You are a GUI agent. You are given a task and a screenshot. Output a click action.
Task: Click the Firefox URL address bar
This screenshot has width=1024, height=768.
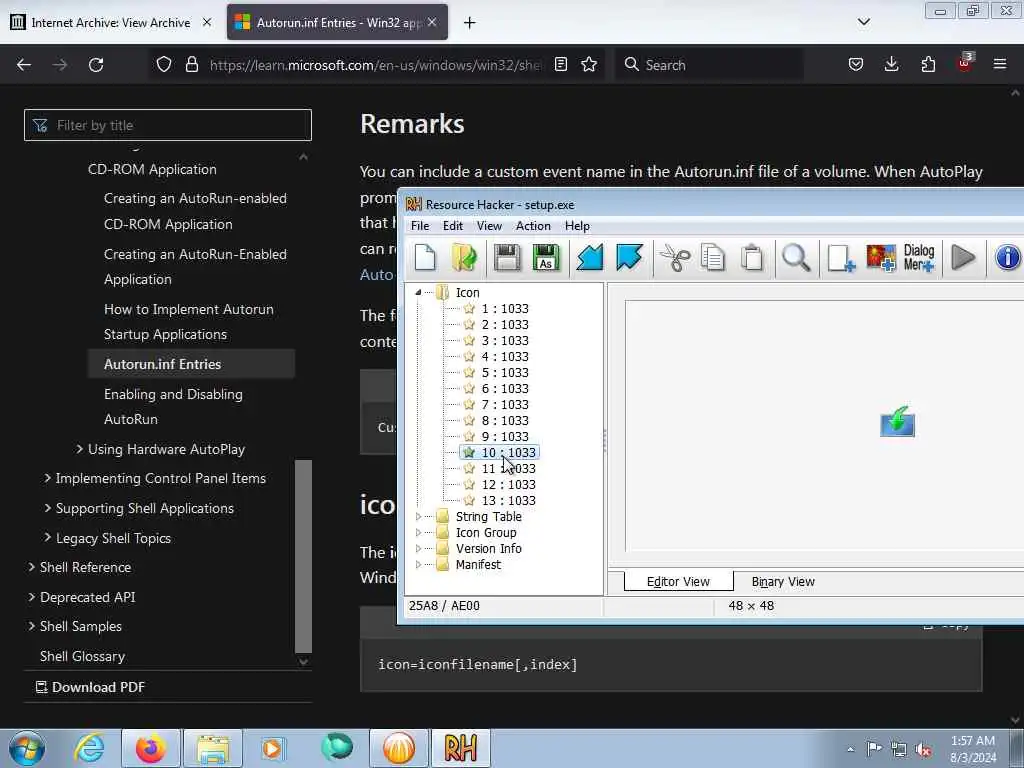click(375, 65)
